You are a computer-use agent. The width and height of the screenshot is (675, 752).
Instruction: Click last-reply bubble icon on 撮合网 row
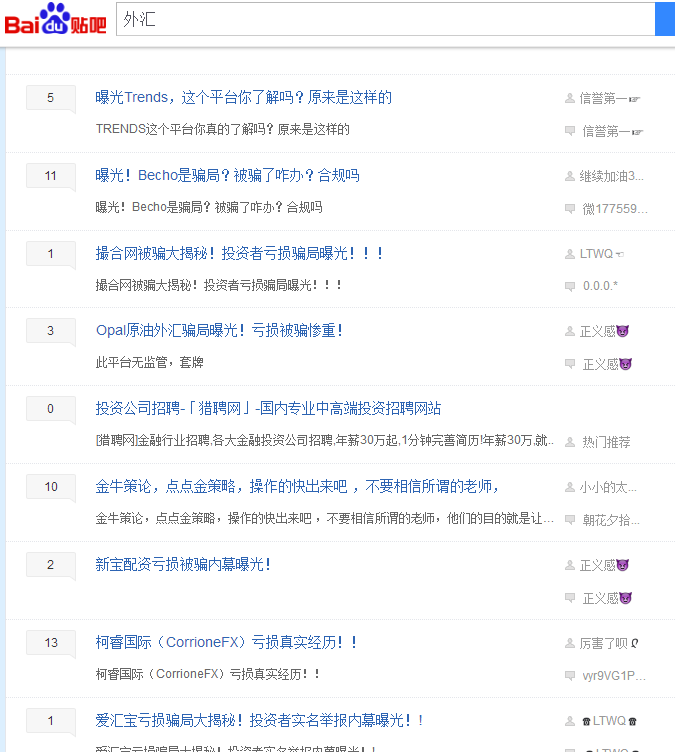(570, 287)
